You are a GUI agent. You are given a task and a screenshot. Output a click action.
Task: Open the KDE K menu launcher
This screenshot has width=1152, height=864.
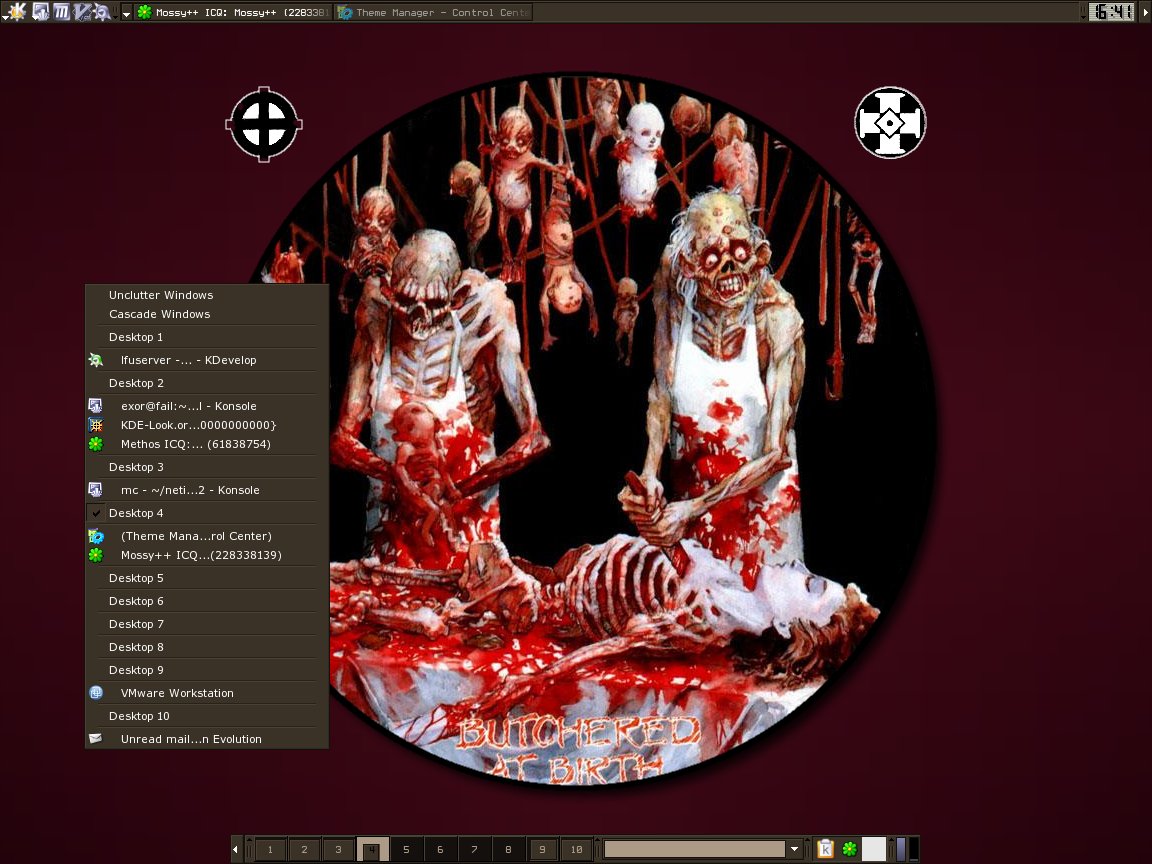(x=16, y=11)
